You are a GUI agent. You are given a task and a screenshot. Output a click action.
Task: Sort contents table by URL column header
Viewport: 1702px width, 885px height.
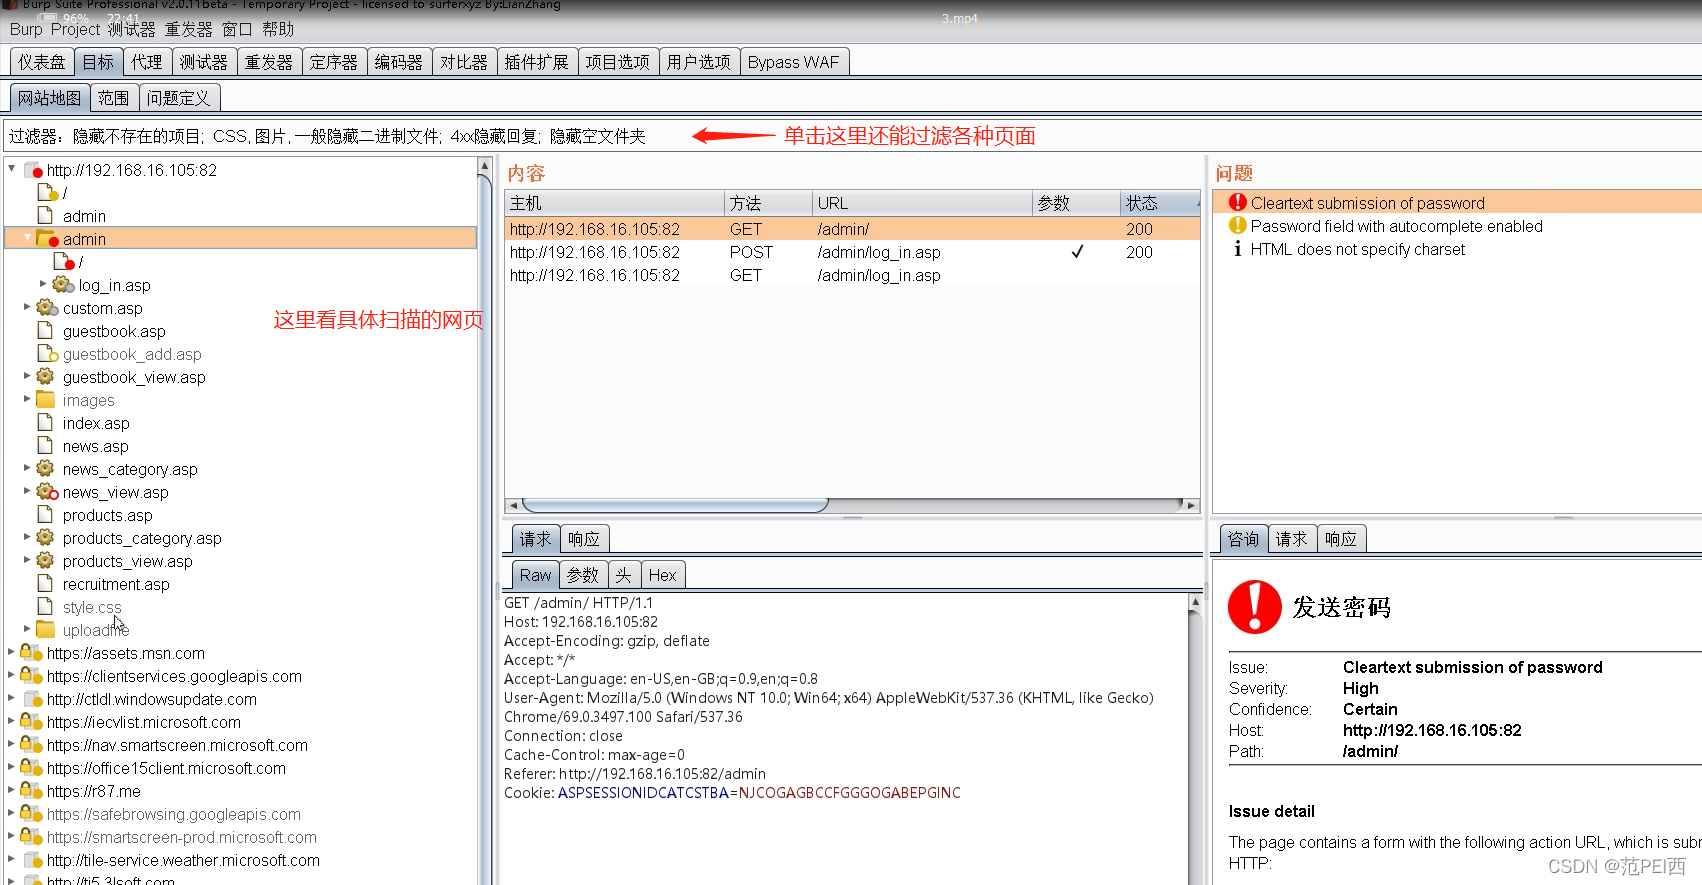click(x=922, y=203)
